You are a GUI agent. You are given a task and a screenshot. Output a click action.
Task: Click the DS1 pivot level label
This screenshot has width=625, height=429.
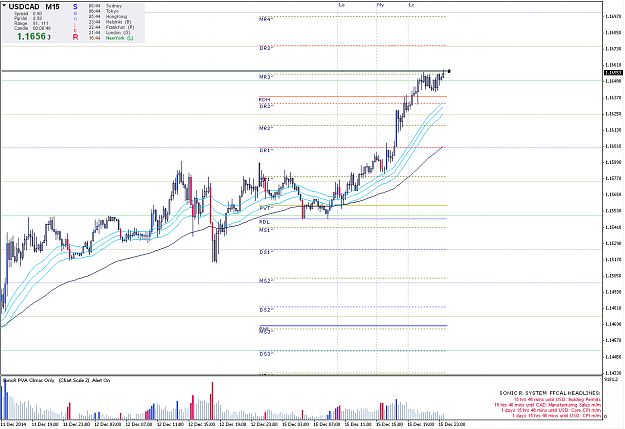(266, 252)
